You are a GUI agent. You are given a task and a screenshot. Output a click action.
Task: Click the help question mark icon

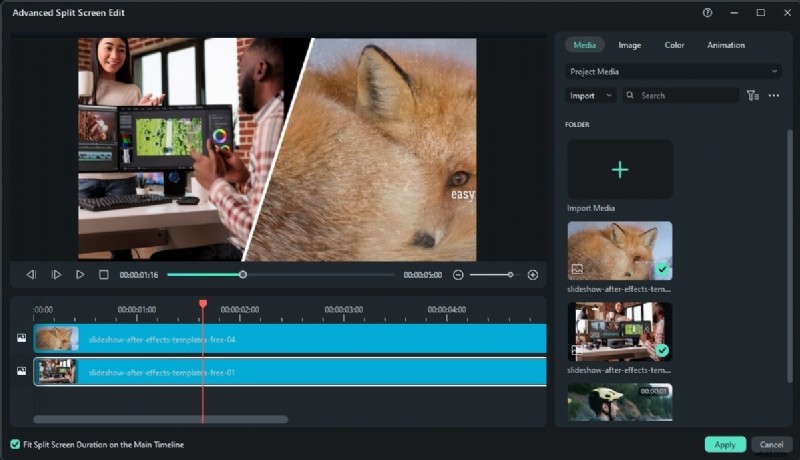coord(708,13)
